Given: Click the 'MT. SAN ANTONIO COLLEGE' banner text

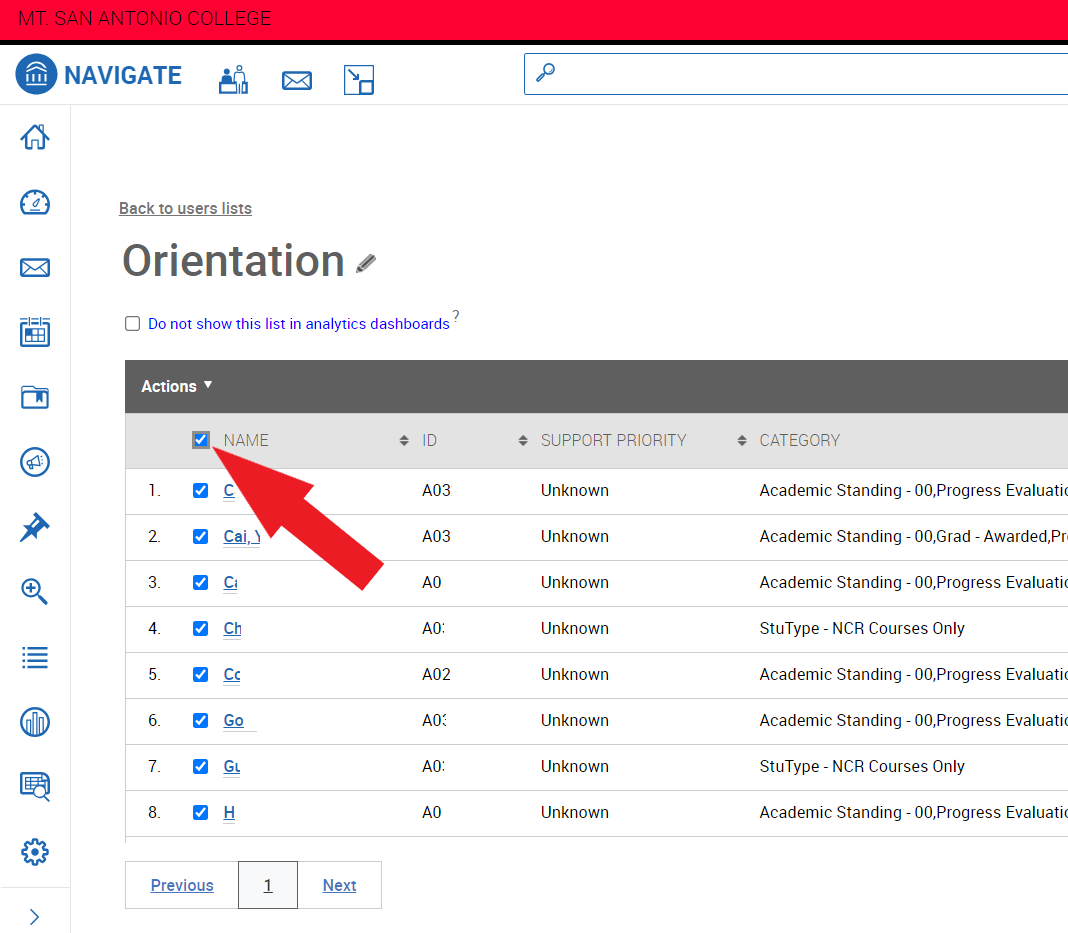Looking at the screenshot, I should 144,18.
